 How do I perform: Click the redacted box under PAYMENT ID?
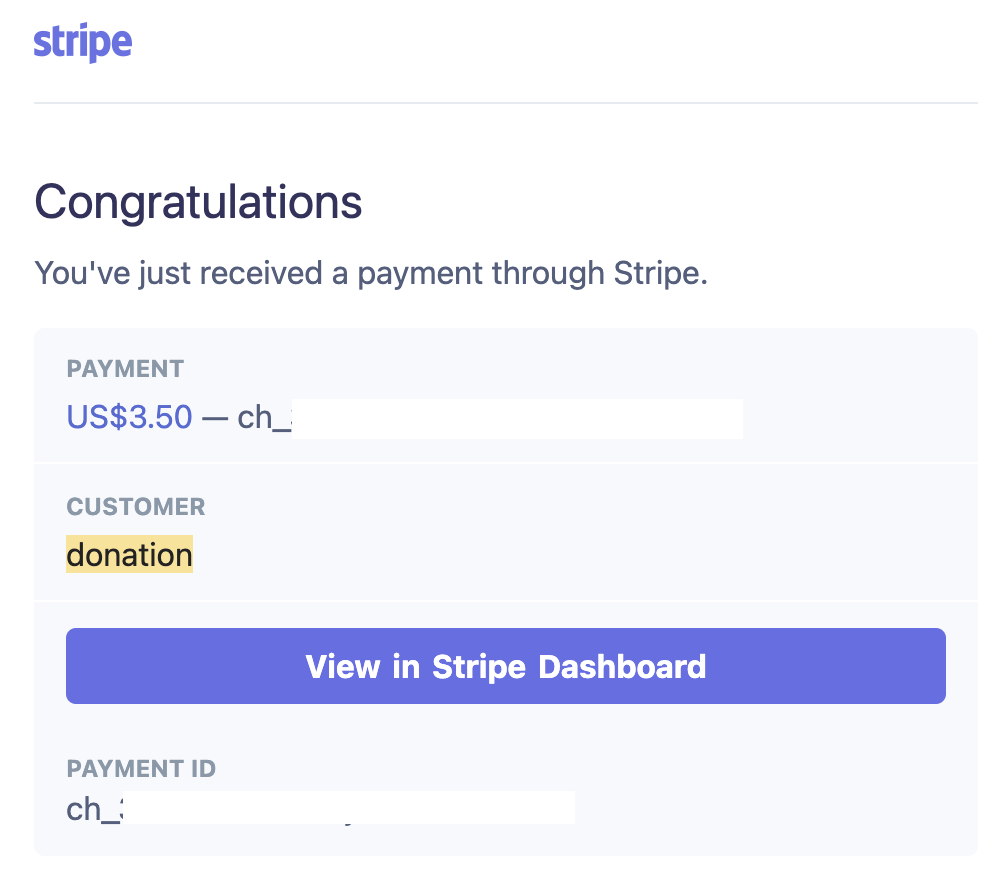point(350,808)
